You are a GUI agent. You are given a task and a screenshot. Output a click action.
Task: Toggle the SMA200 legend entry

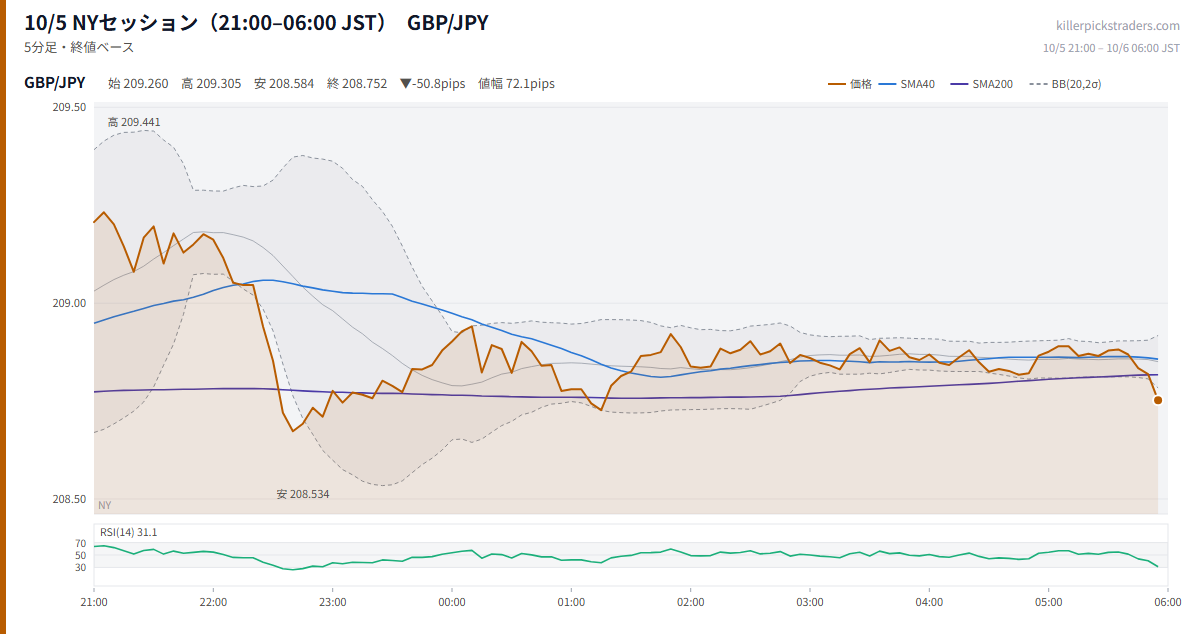[981, 84]
